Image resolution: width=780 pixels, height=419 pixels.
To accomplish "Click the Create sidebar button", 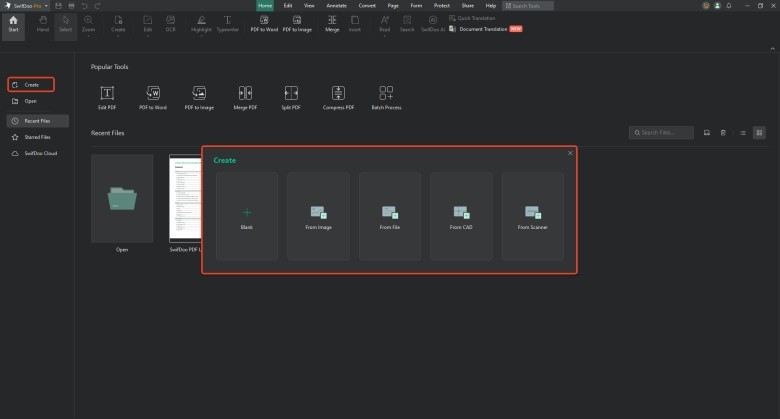I will pos(31,85).
